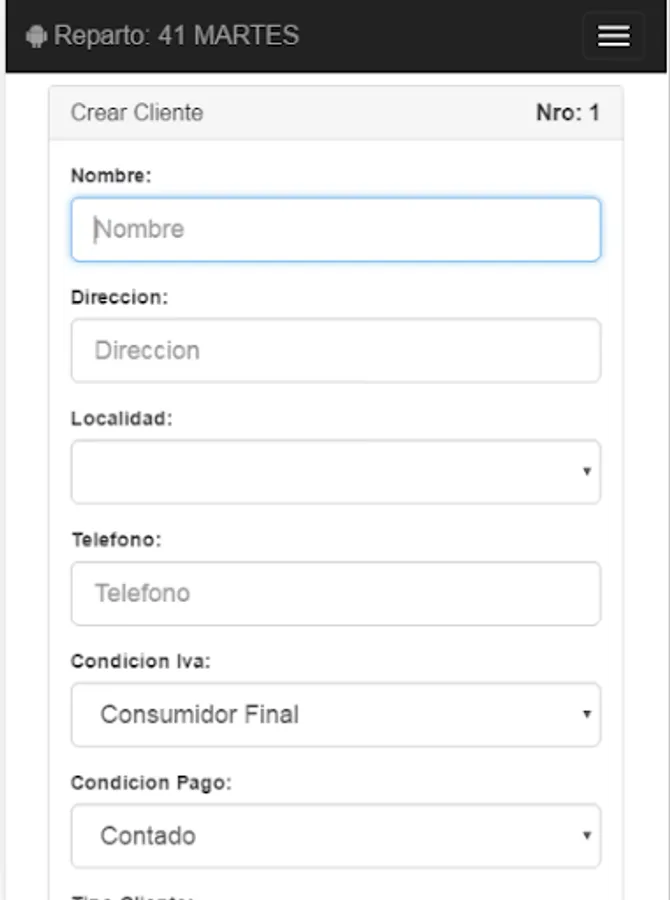Open the Localidad dropdown
Image resolution: width=670 pixels, height=900 pixels.
(x=335, y=471)
